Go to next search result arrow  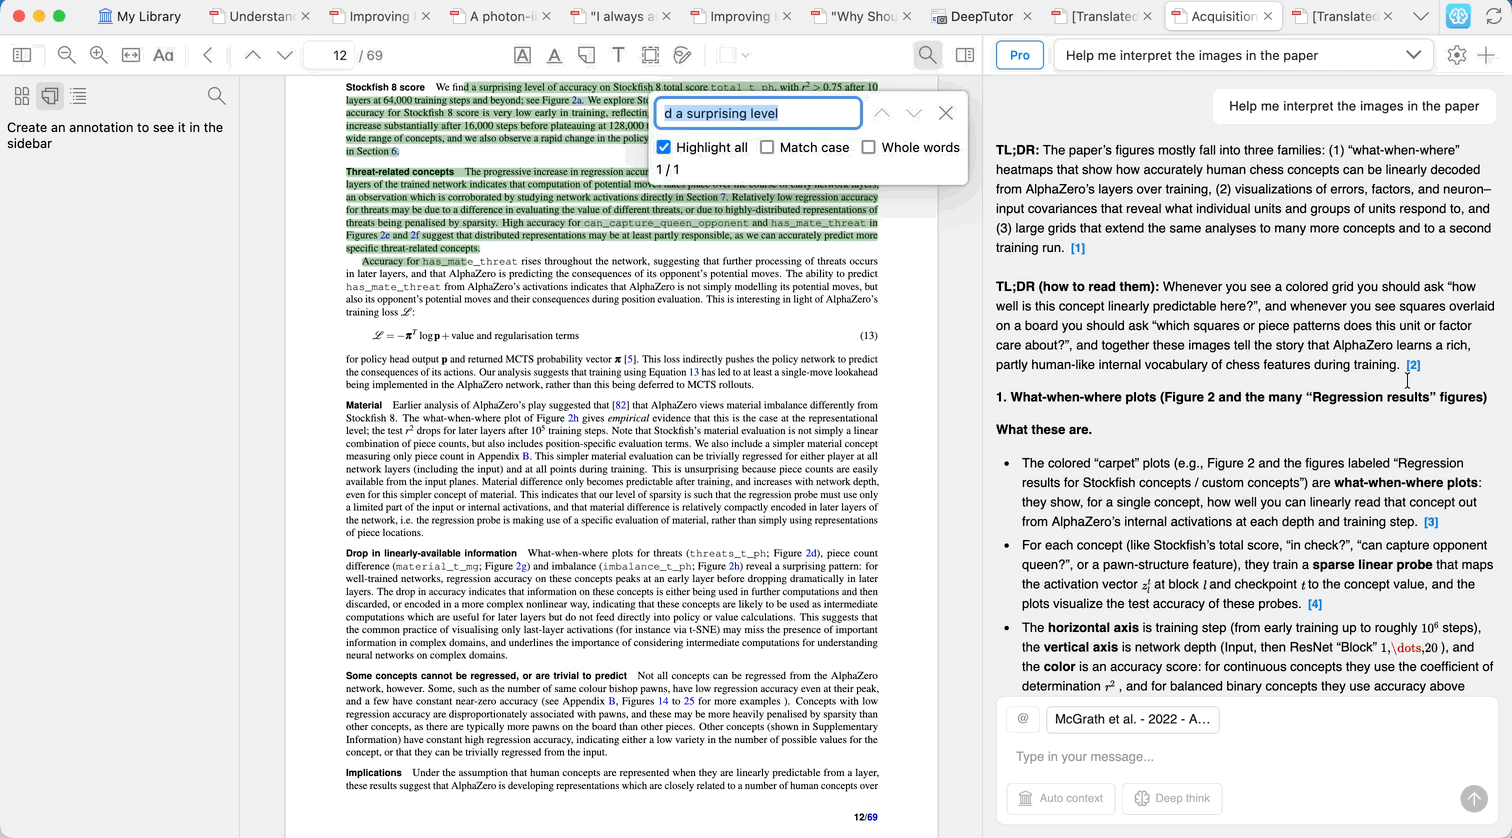pyautogui.click(x=913, y=113)
